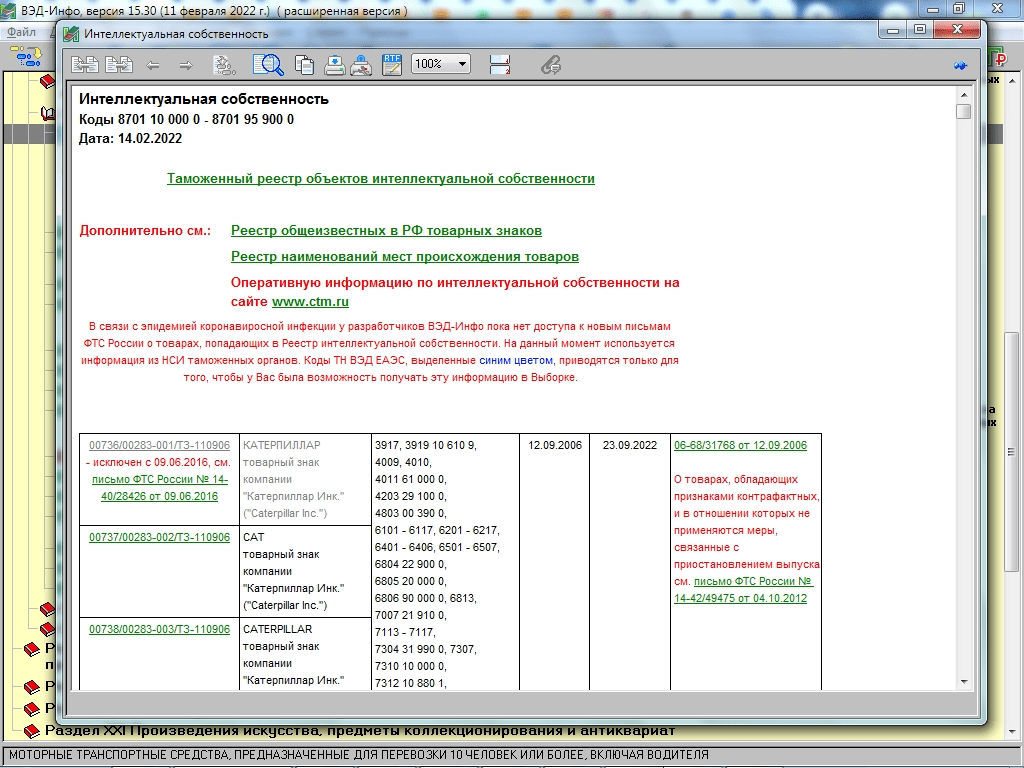Click the text Коды 8701 10 000 0 - 8701 95 900 0
This screenshot has width=1024, height=768.
(186, 120)
